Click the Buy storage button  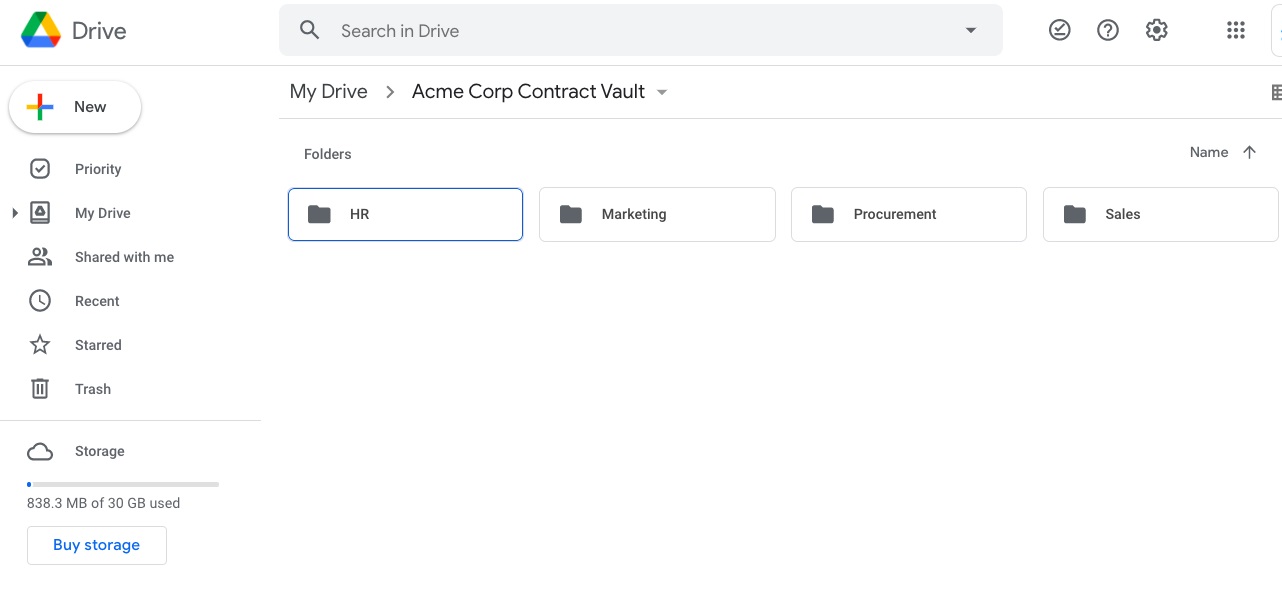tap(97, 545)
